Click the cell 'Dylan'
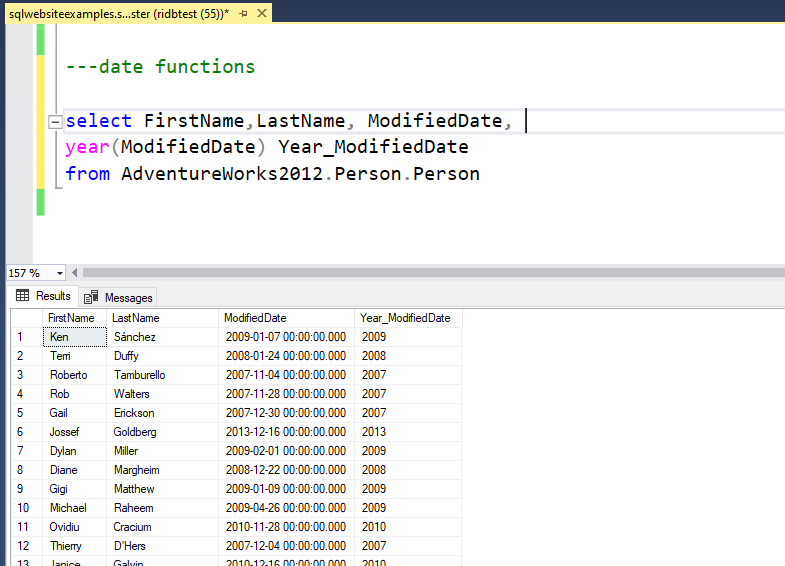Screen dimensions: 785x566 click(x=75, y=451)
